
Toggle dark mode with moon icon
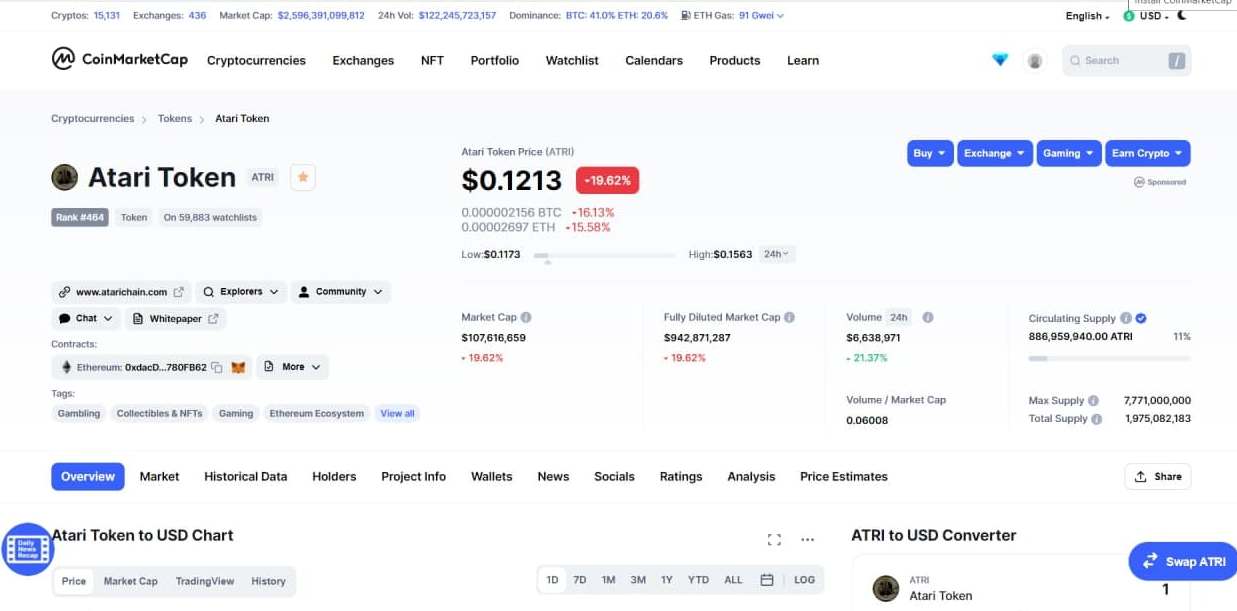pyautogui.click(x=1182, y=16)
